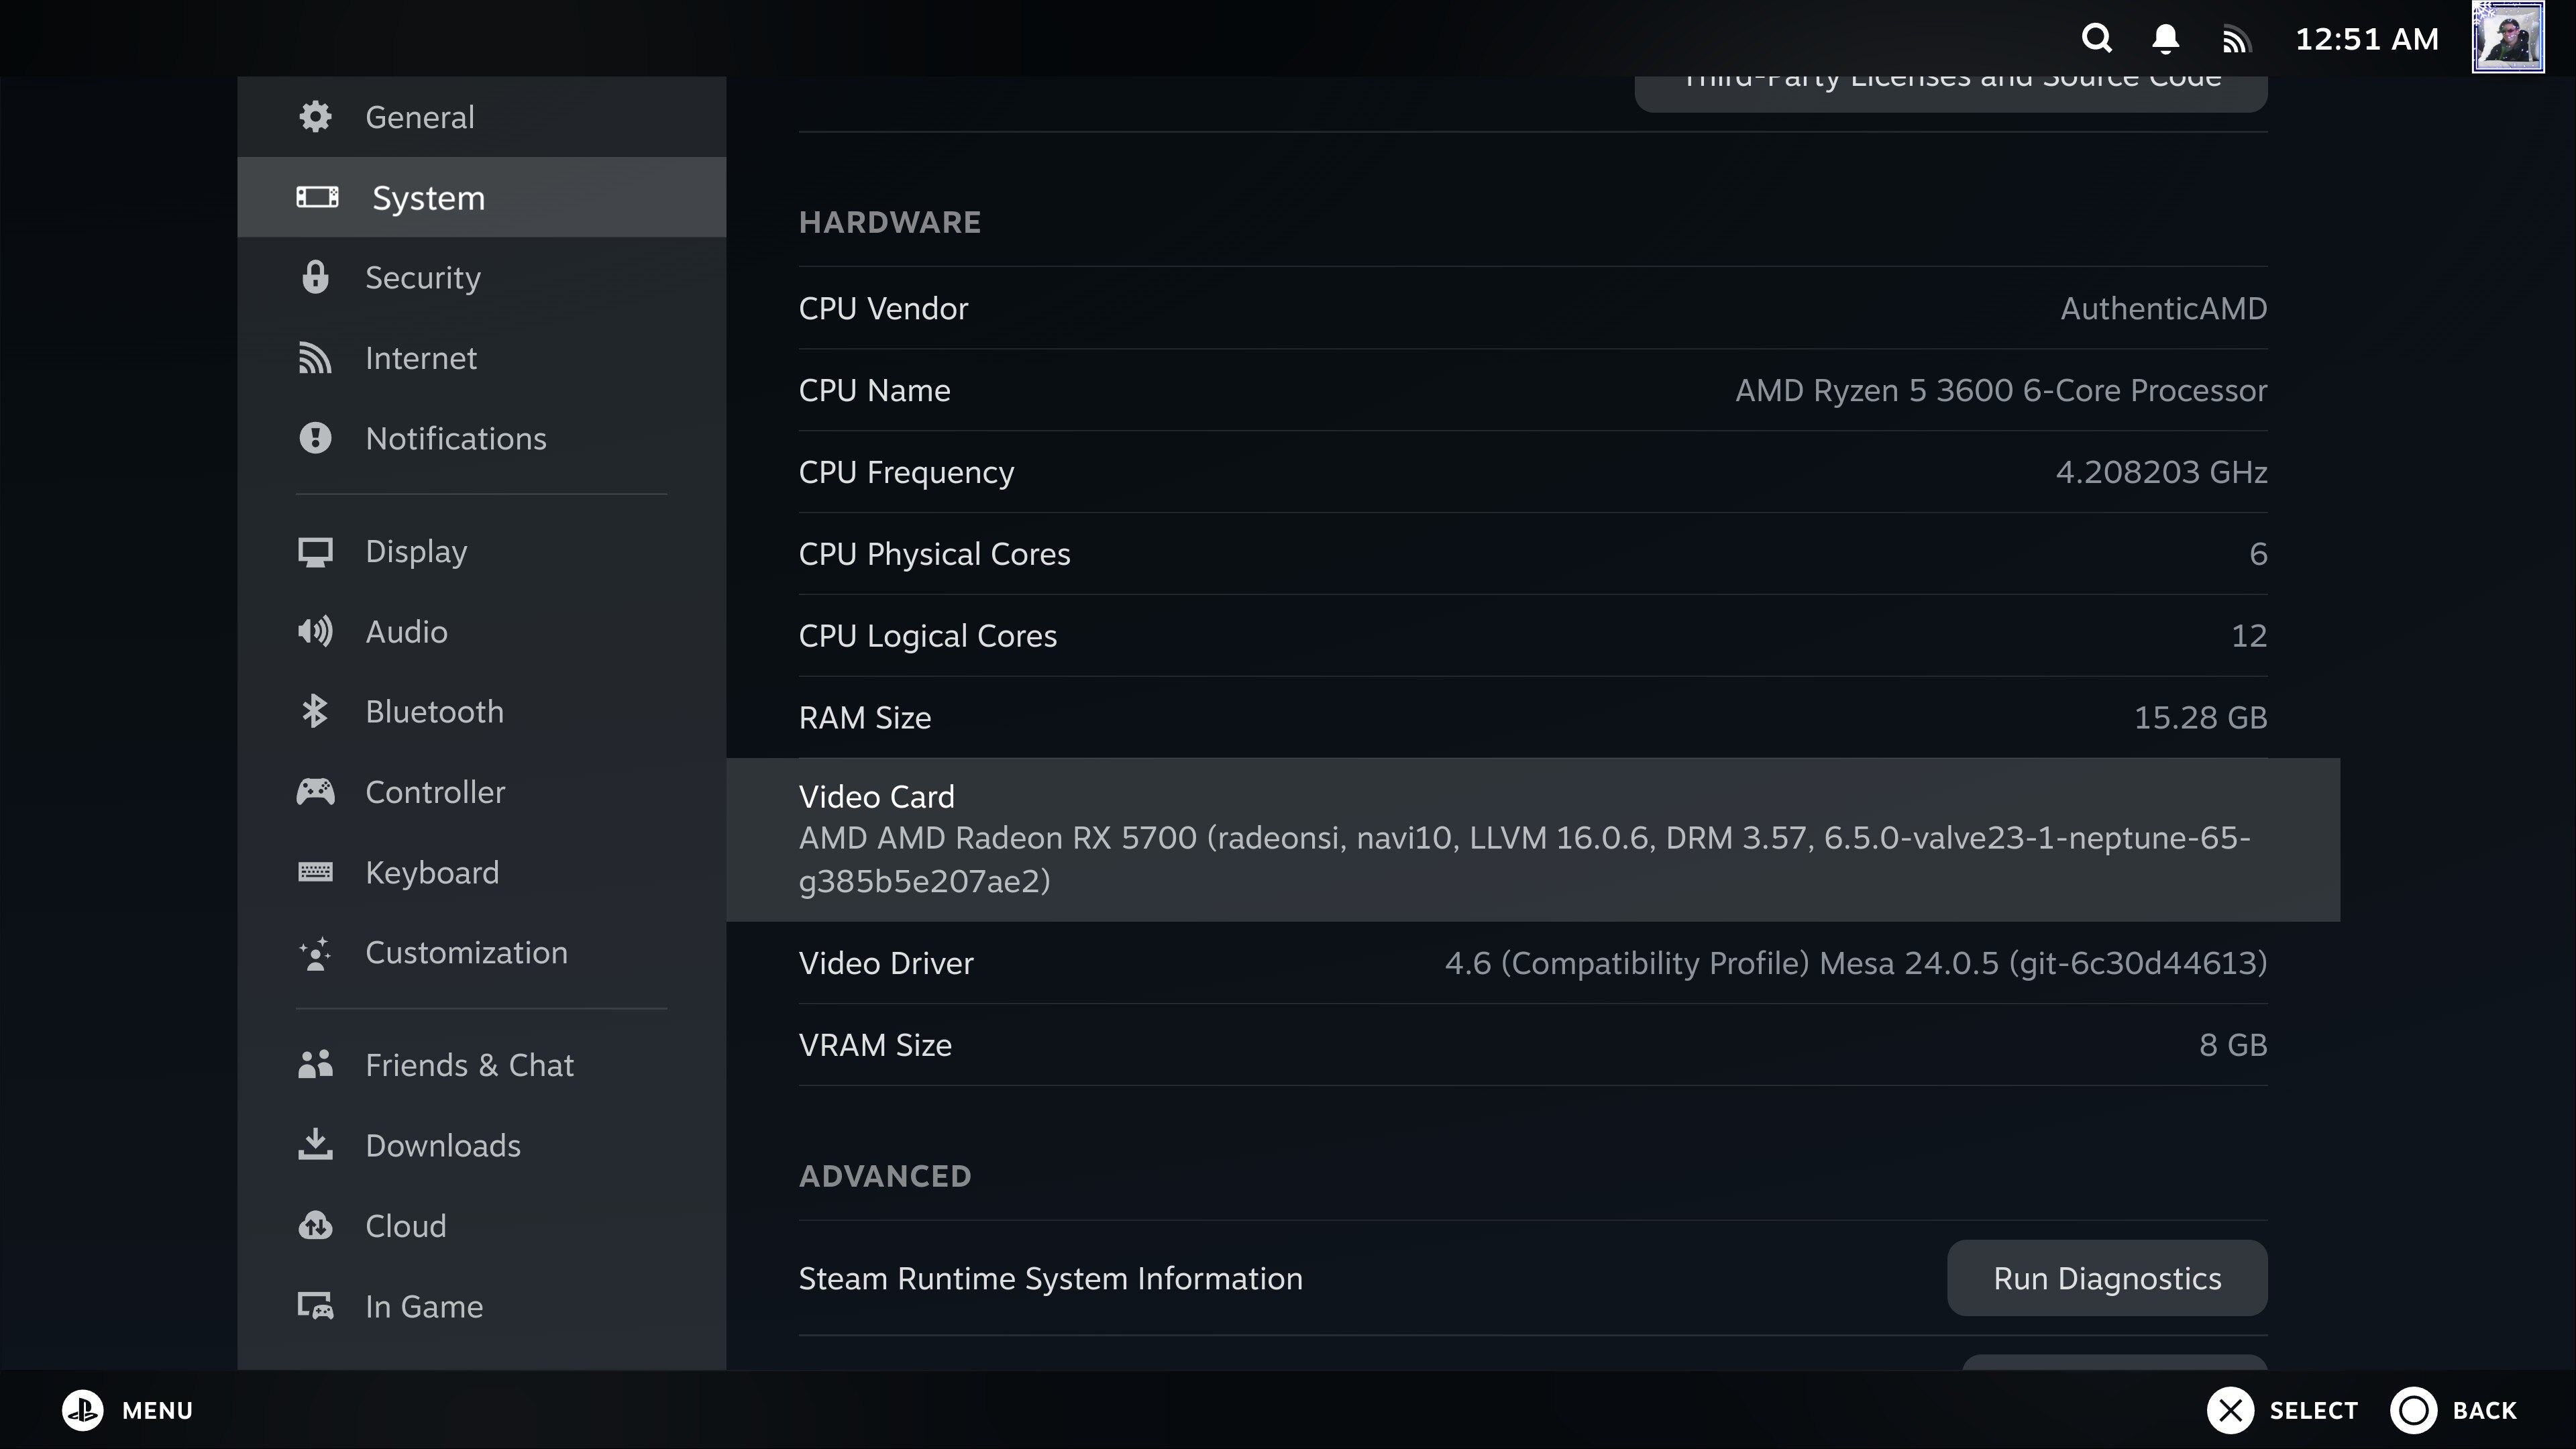Open Downloads settings
2576x1449 pixels.
482,1145
